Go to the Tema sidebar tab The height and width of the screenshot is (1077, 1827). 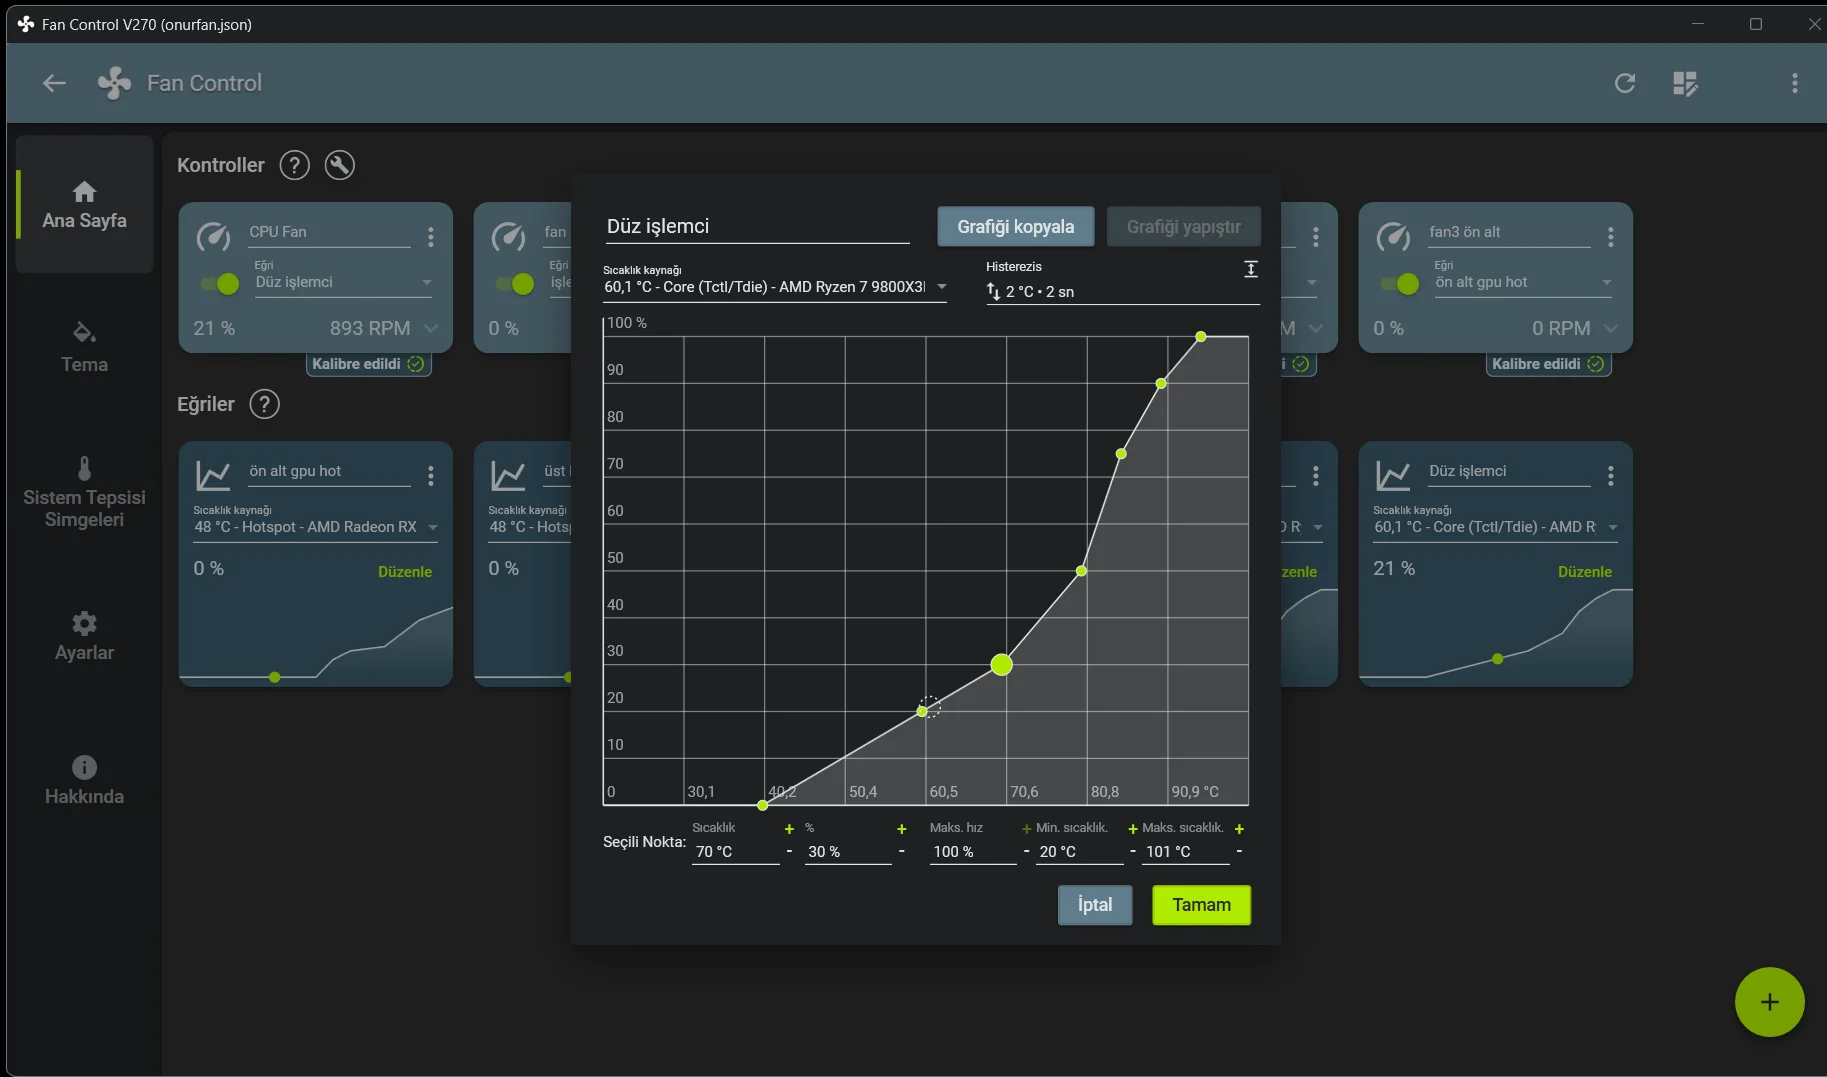pyautogui.click(x=84, y=346)
